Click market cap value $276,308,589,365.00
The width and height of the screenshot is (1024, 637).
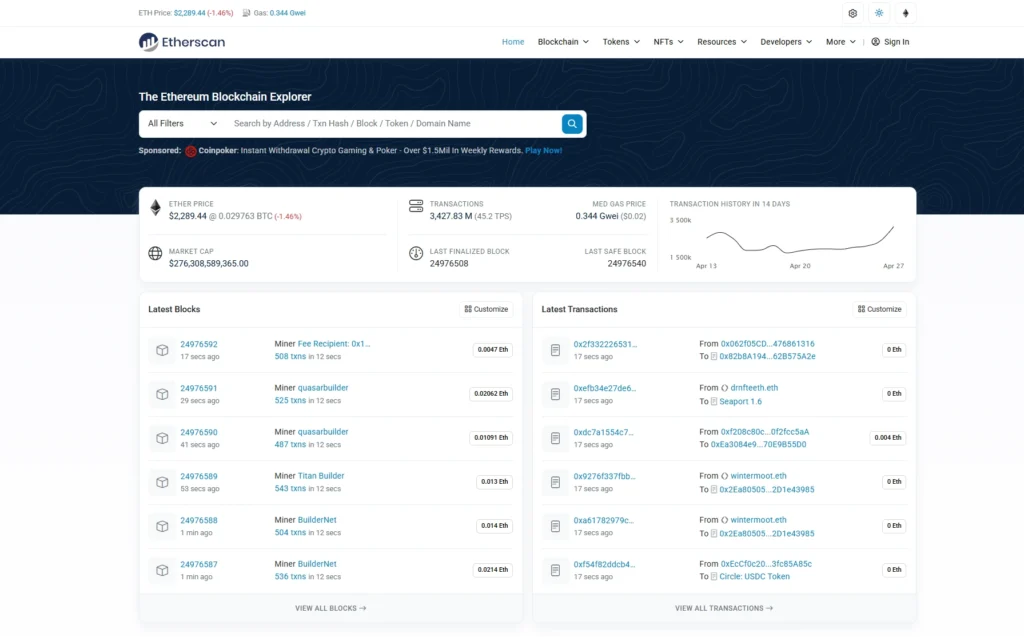click(x=208, y=264)
